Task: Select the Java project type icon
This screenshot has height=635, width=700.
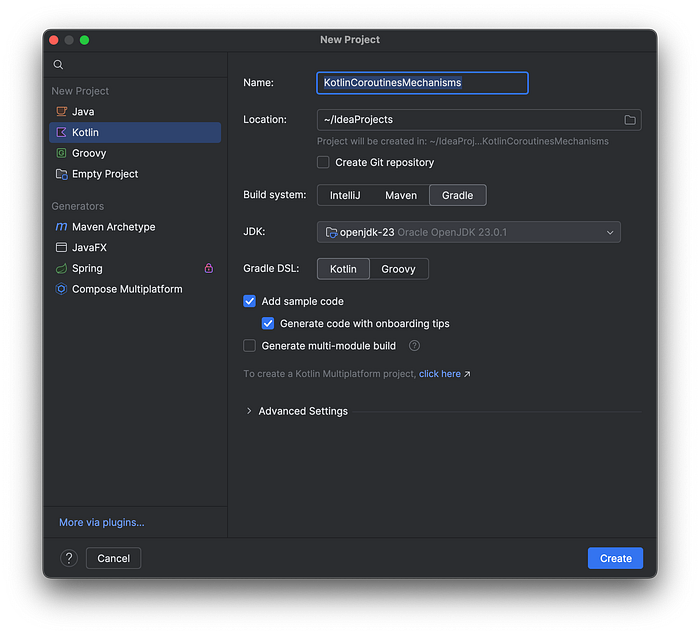Action: click(61, 111)
